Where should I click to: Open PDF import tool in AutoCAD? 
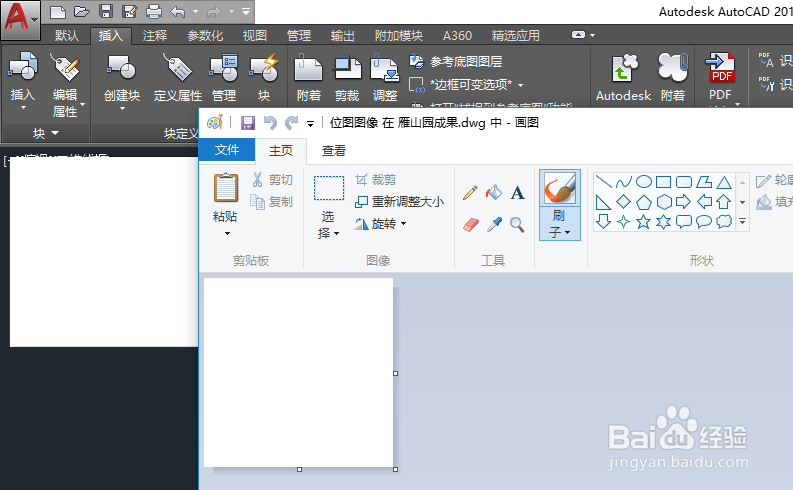point(720,67)
